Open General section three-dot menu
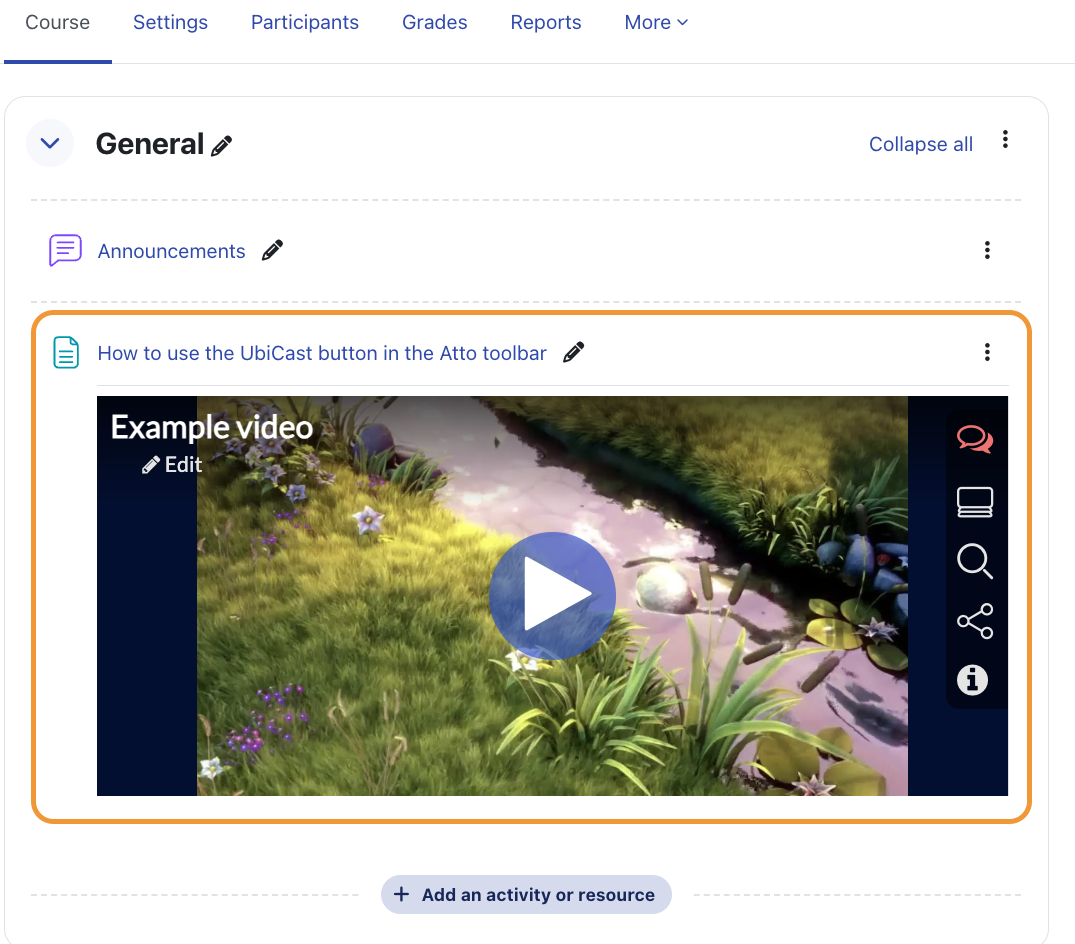This screenshot has height=944, width=1075. [x=1005, y=139]
